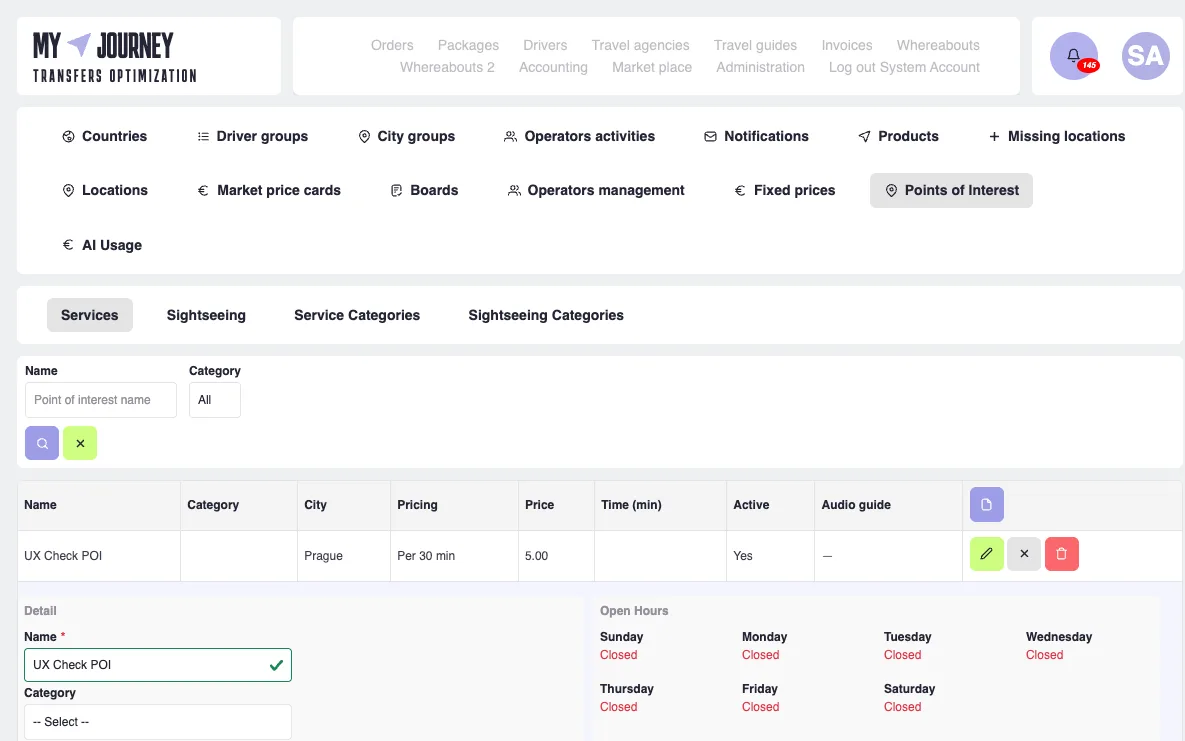Screen dimensions: 1185x741
Task: Cancel editing with the gray X icon
Action: (x=1024, y=554)
